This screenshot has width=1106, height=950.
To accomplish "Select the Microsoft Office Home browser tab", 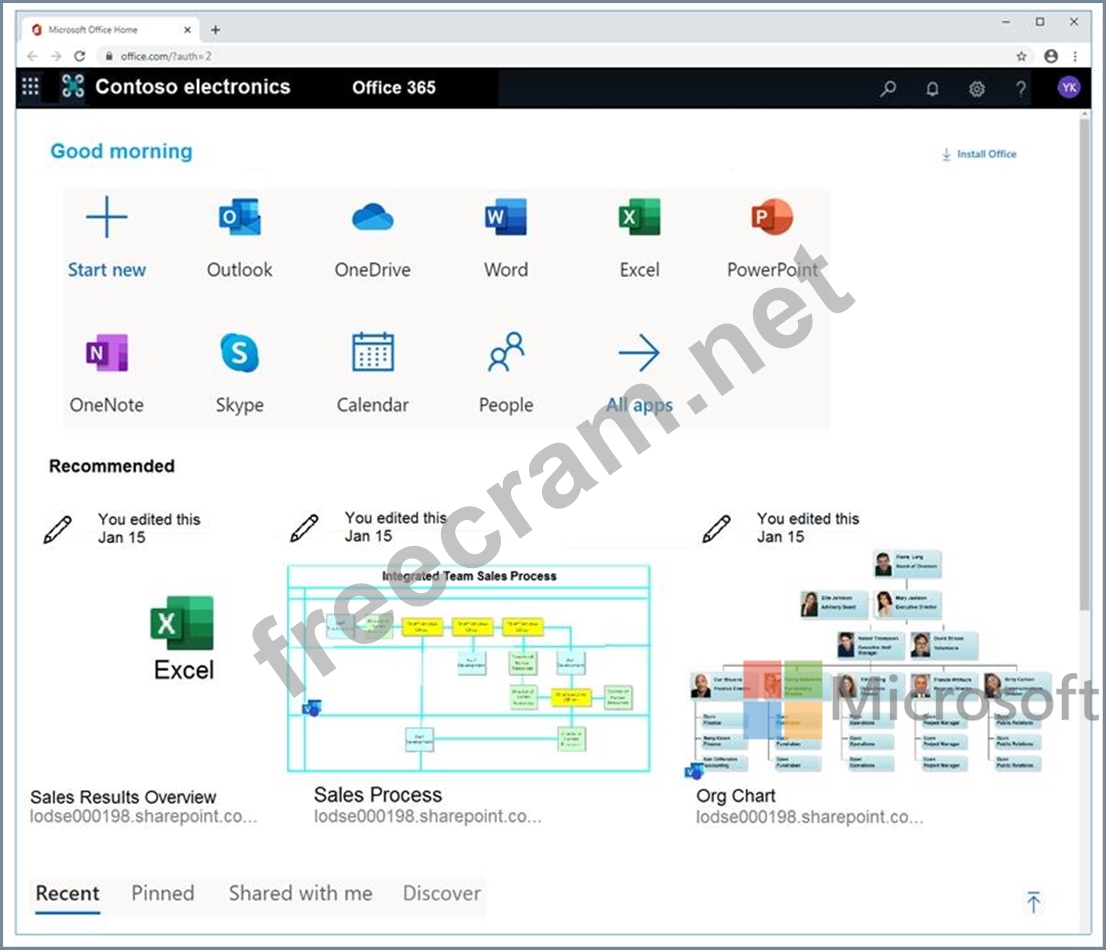I will 111,30.
